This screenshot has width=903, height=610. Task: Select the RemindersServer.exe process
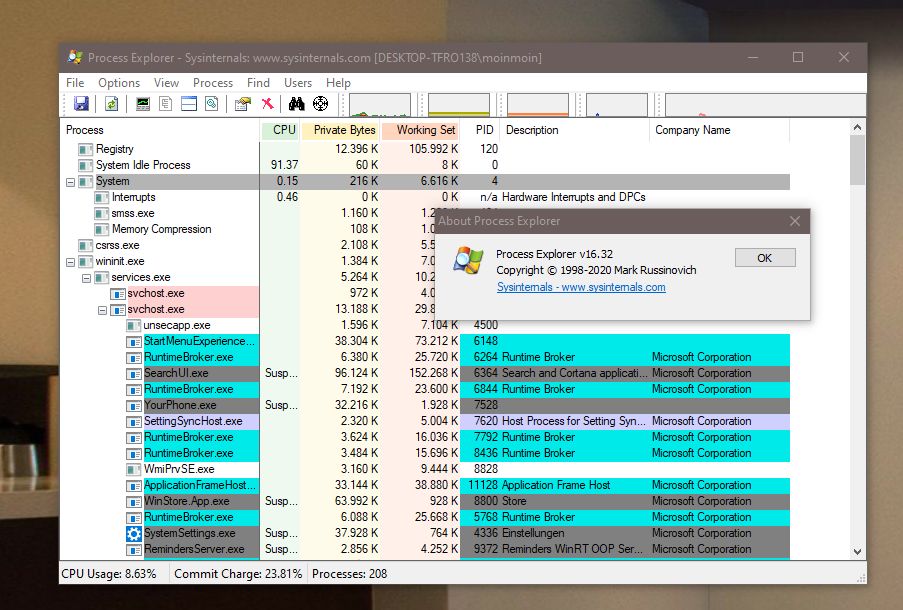[194, 550]
